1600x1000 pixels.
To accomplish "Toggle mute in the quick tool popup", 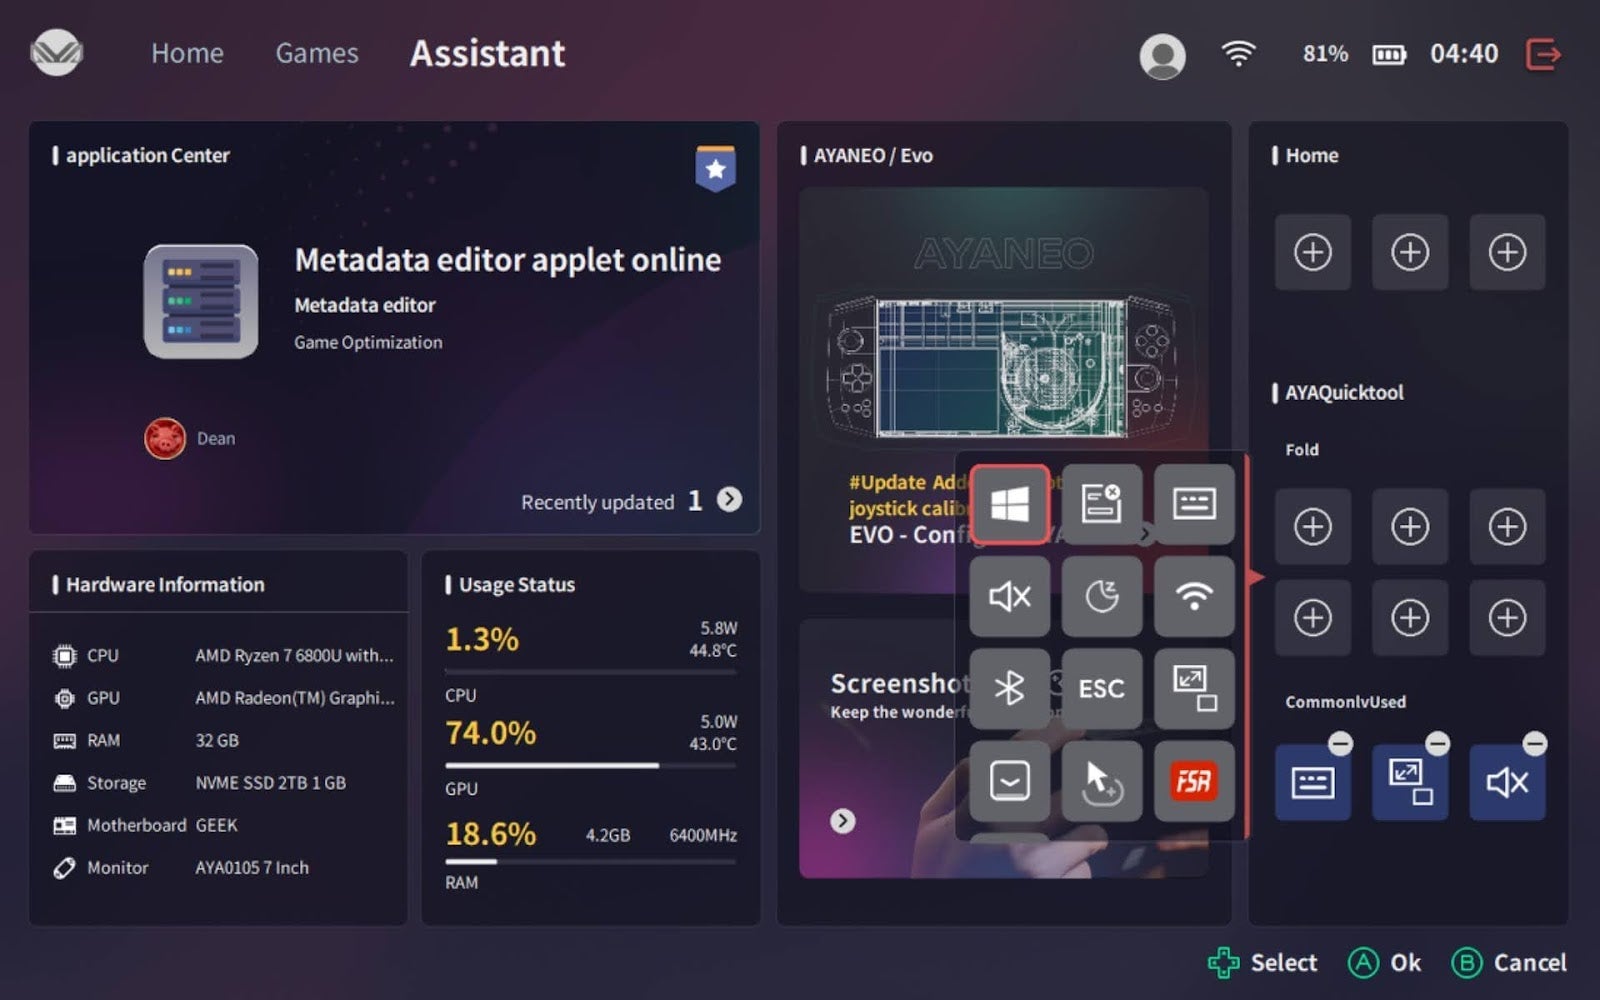I will [x=1009, y=597].
